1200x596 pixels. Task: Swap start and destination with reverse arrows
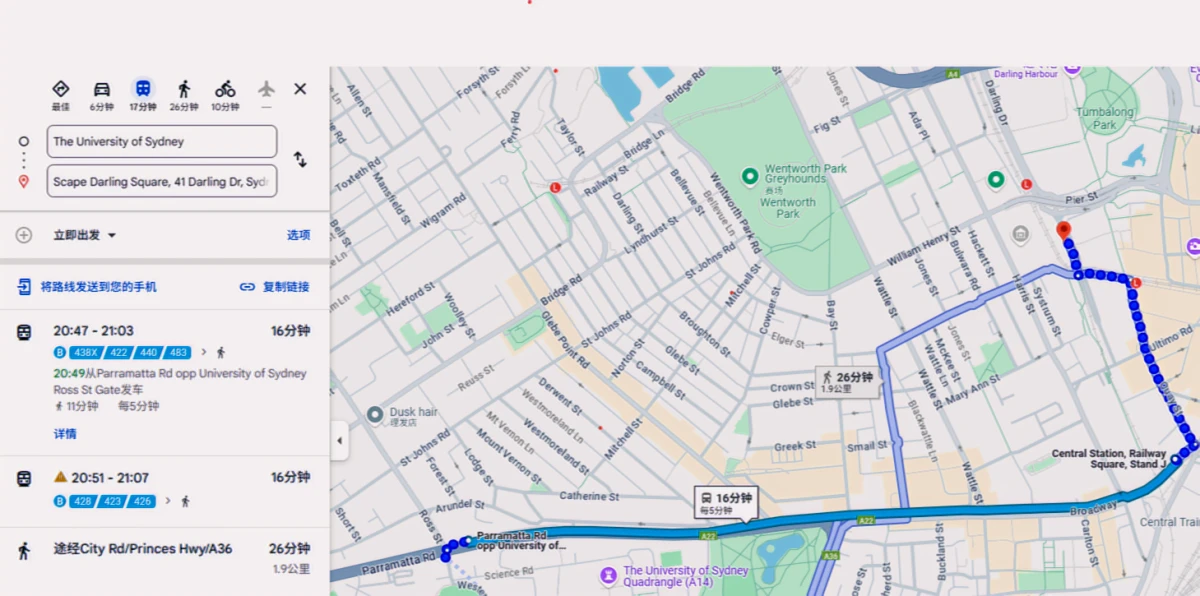(300, 159)
